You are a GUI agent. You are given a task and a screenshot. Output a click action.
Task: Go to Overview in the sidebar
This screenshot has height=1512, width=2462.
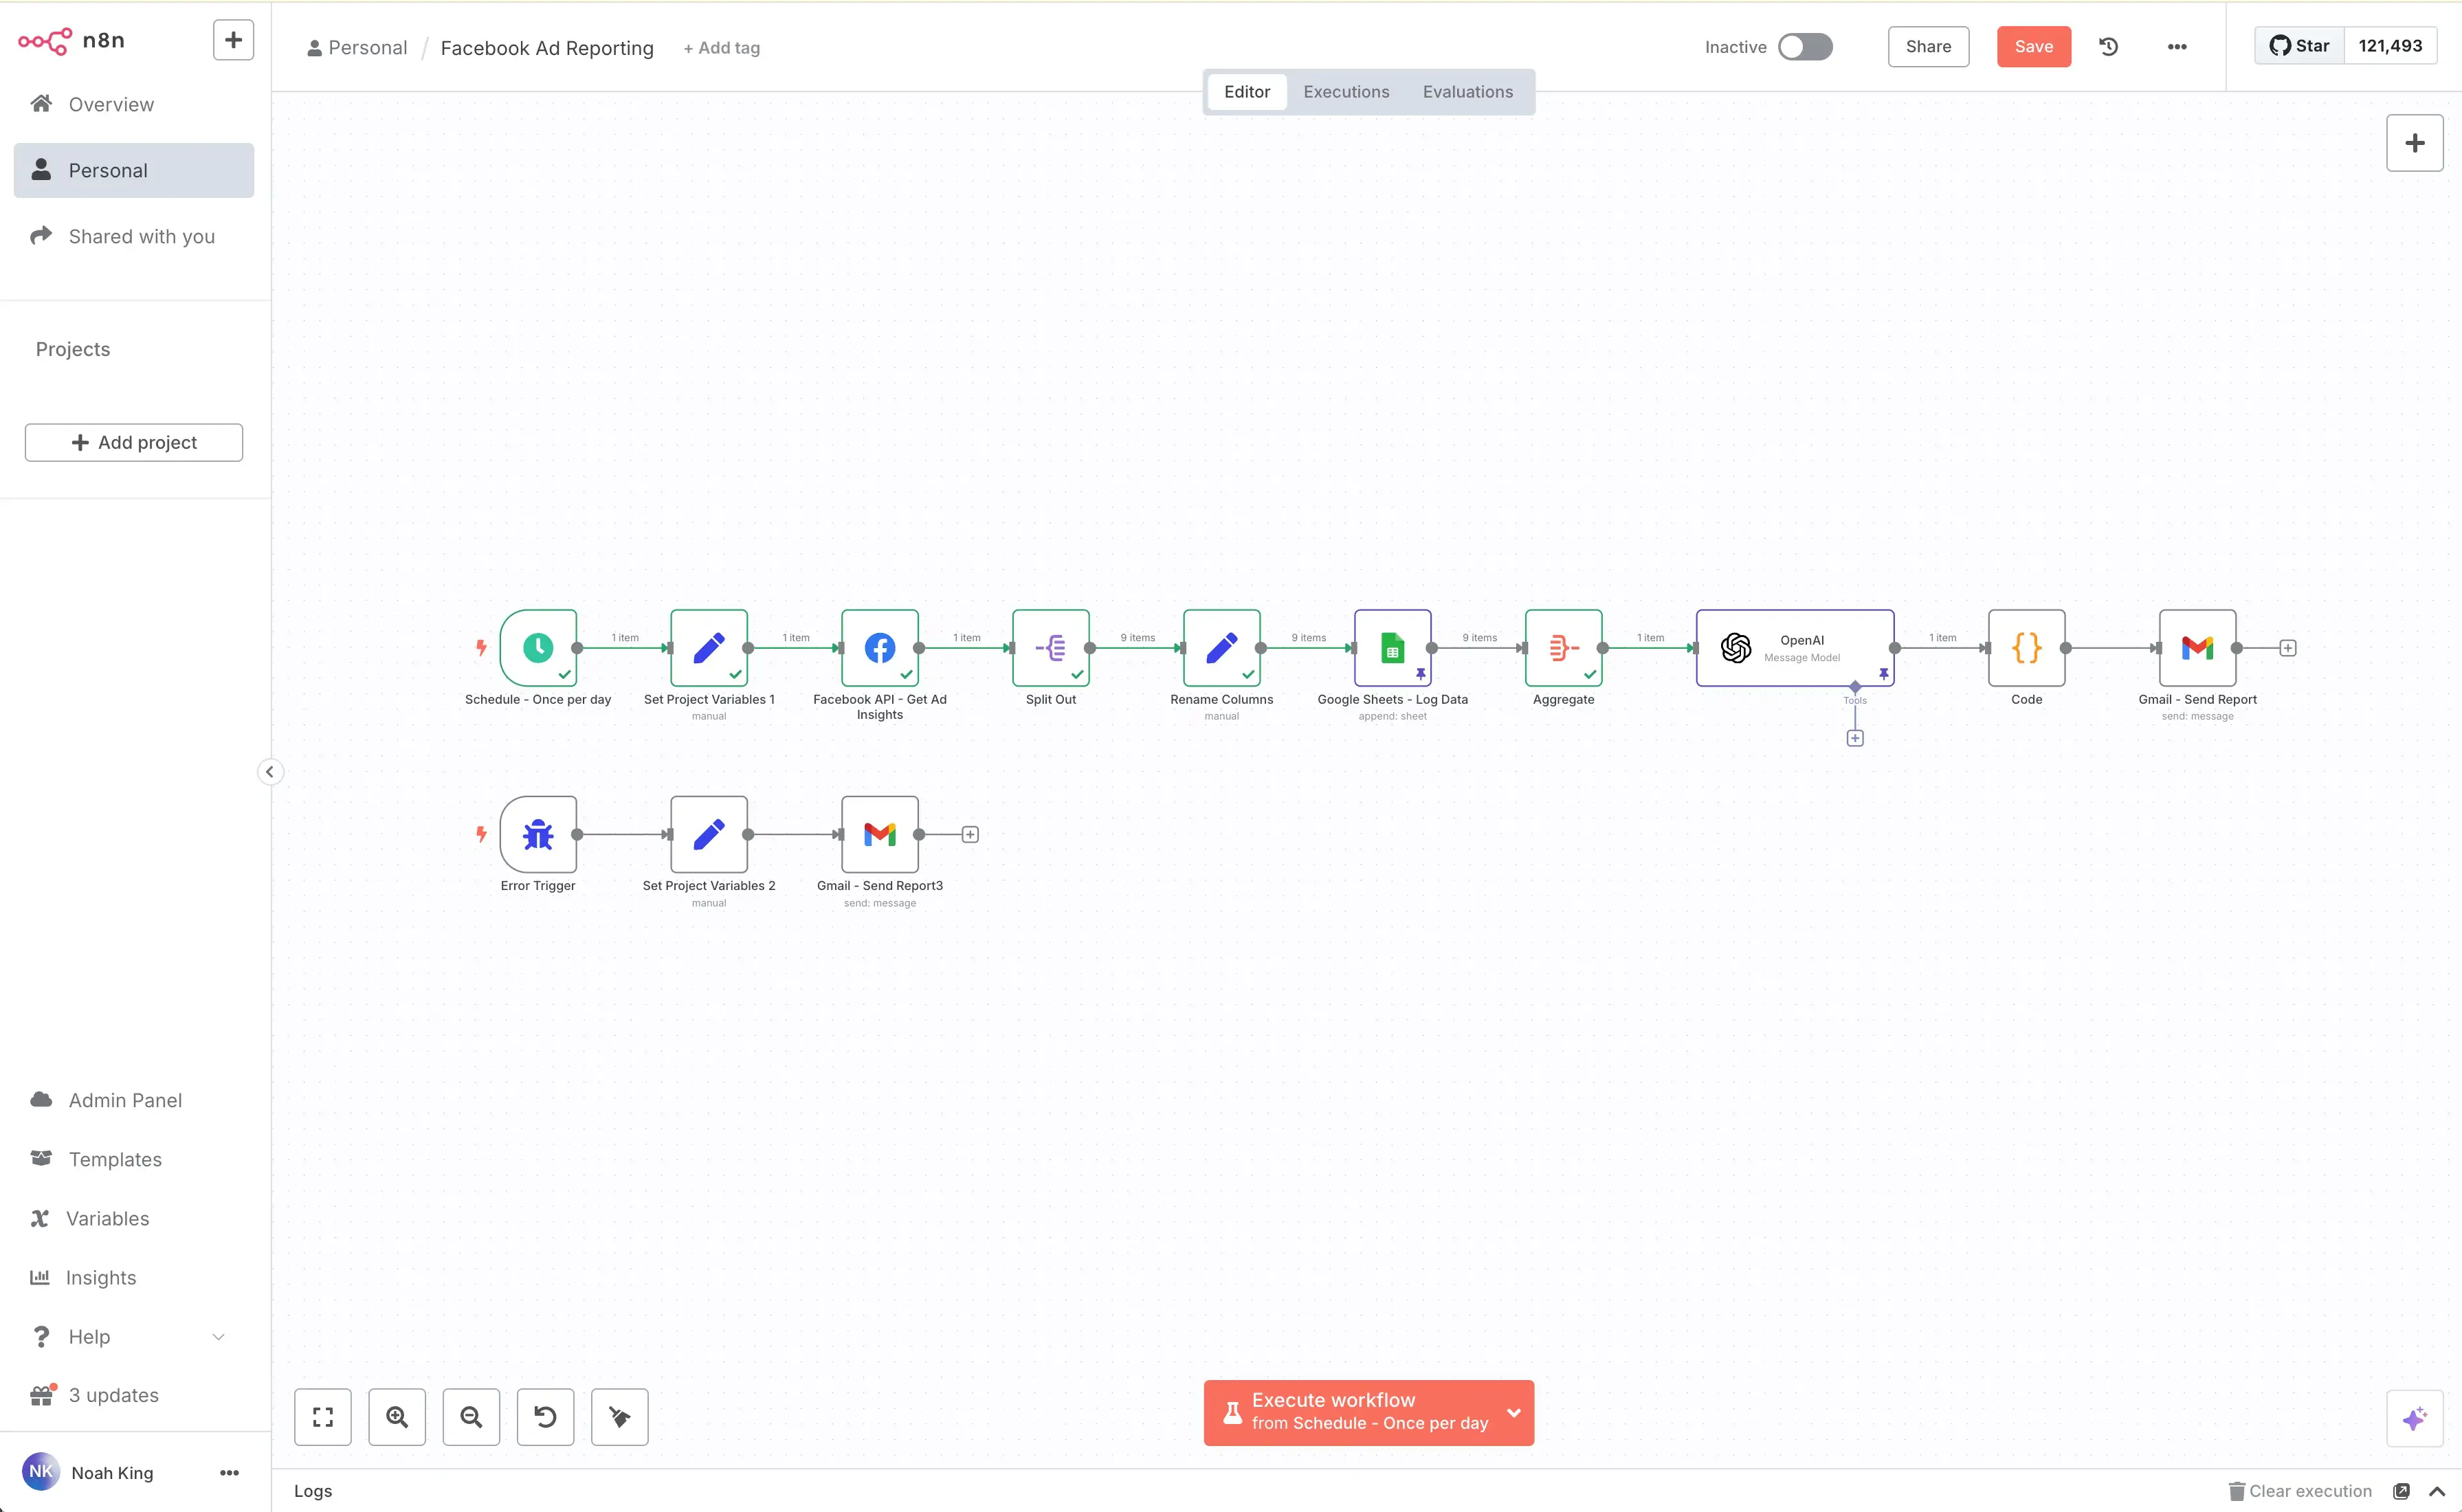coord(134,104)
